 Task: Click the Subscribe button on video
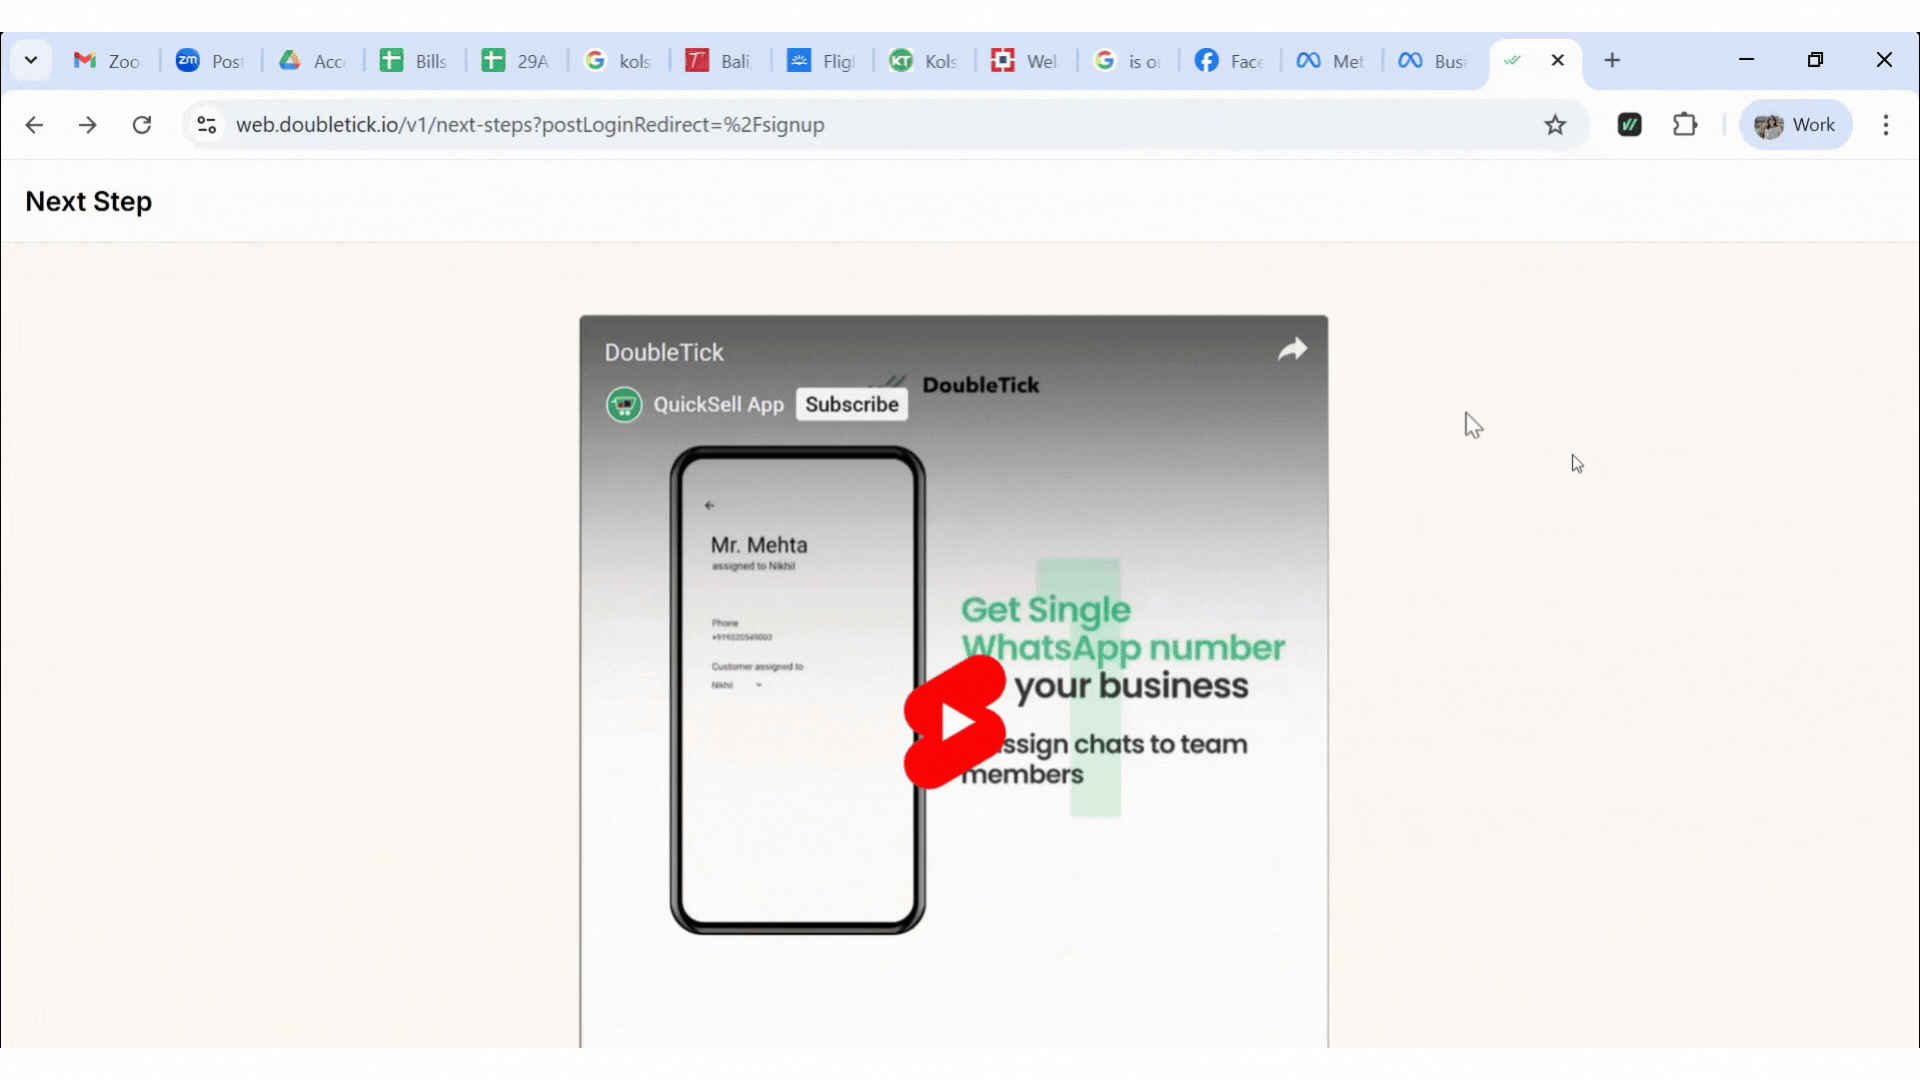point(851,404)
